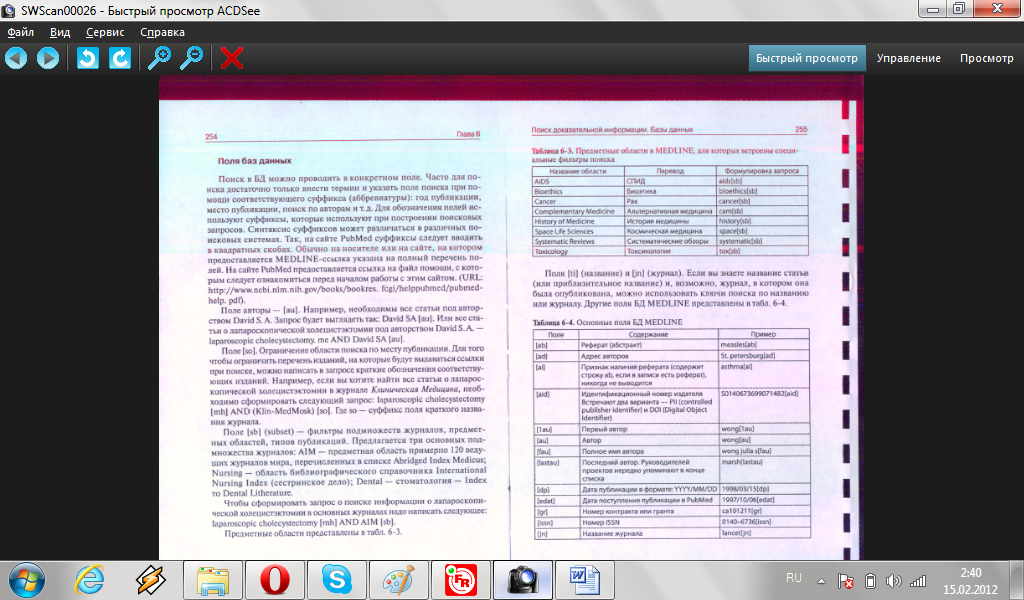
Task: Launch Internet Explorer from taskbar
Action: pyautogui.click(x=89, y=580)
